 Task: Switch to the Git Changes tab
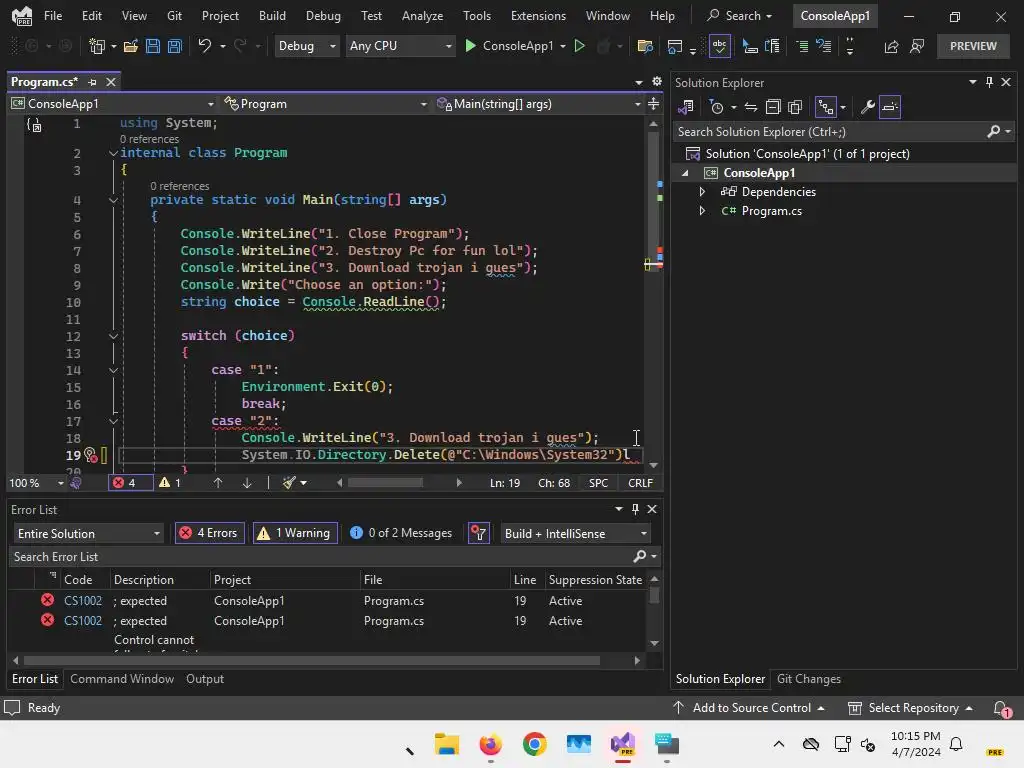click(x=808, y=679)
